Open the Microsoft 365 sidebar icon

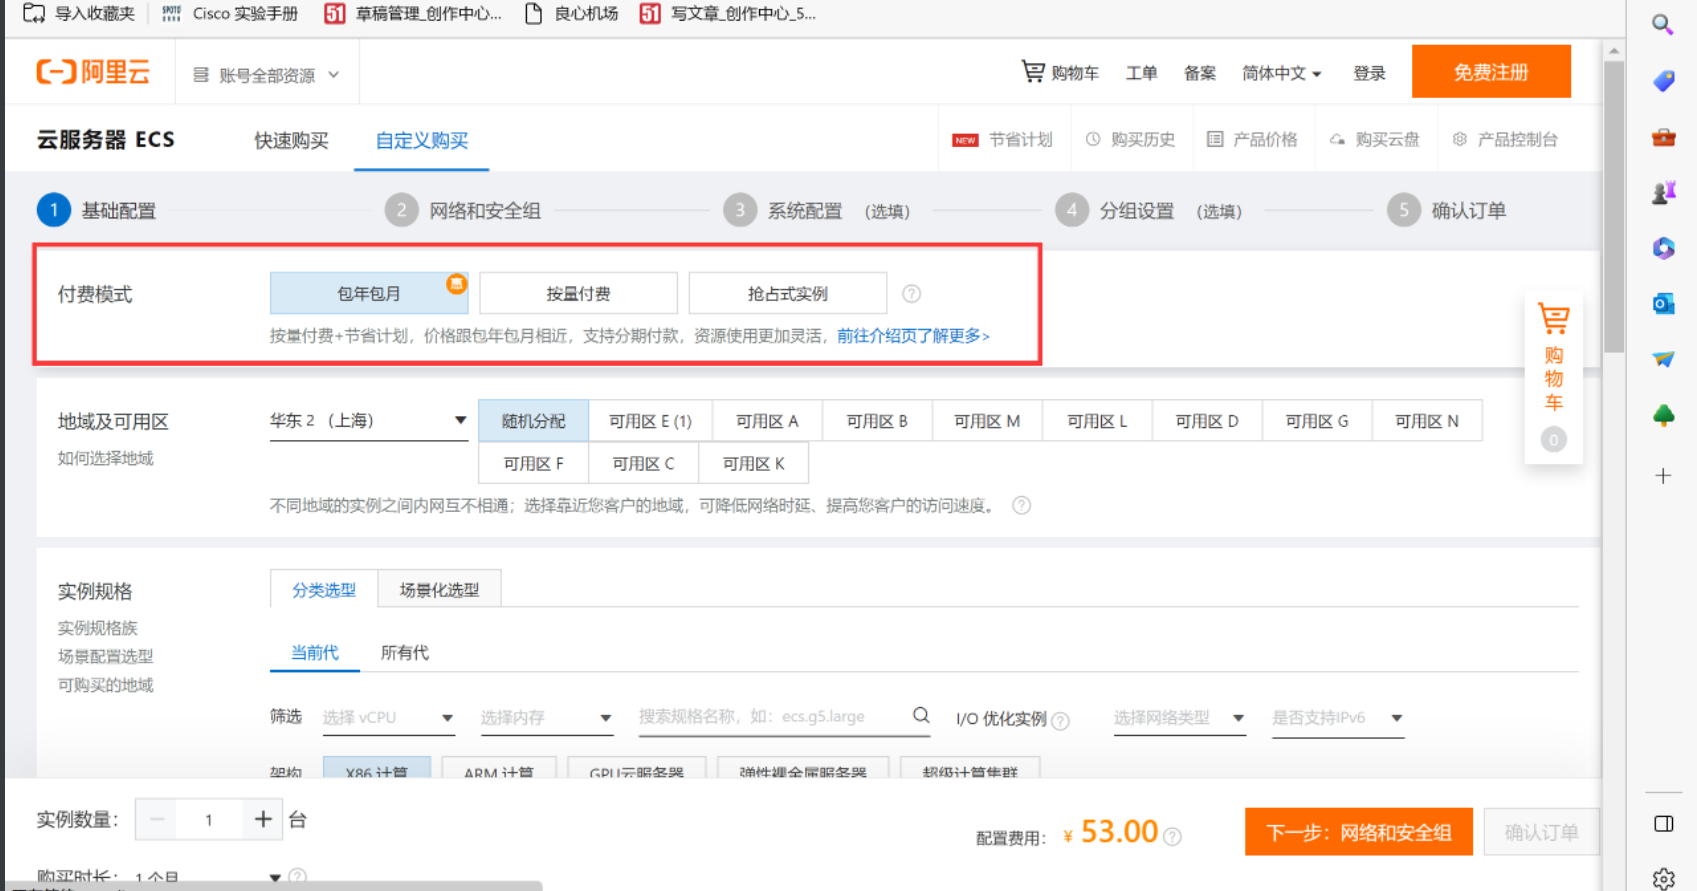point(1663,248)
